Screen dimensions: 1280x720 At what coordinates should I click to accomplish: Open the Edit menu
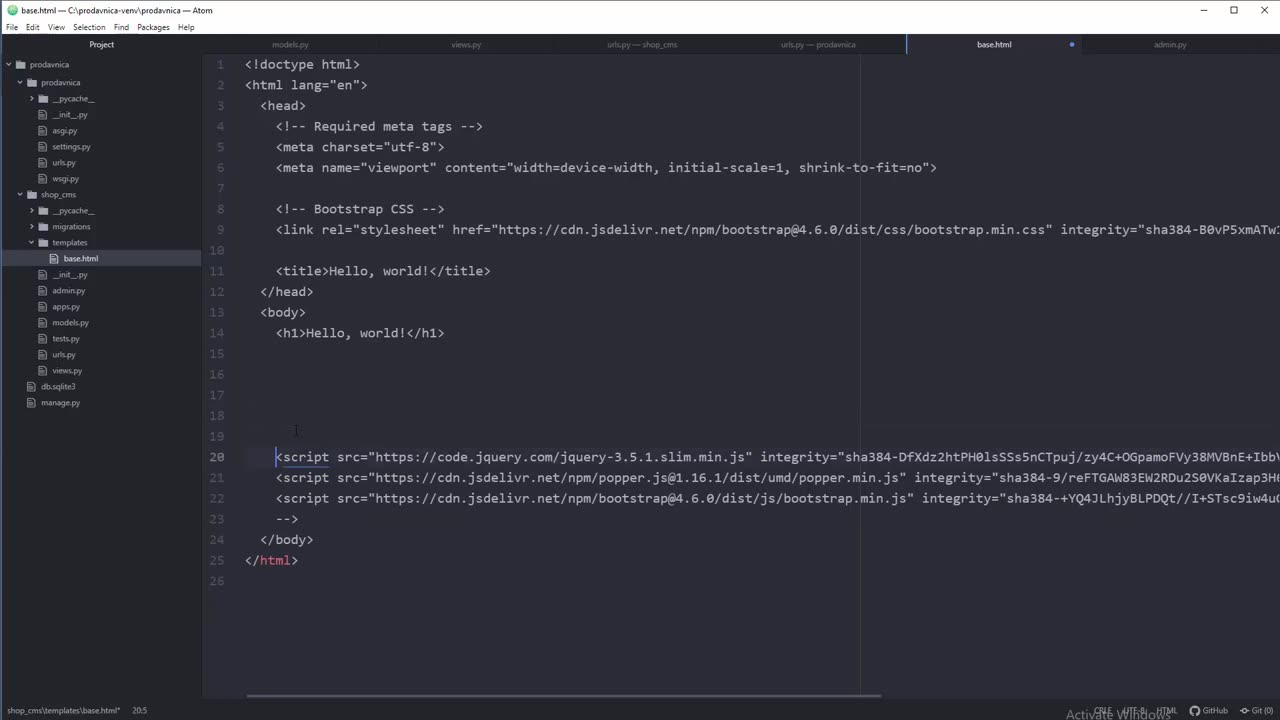(x=33, y=27)
